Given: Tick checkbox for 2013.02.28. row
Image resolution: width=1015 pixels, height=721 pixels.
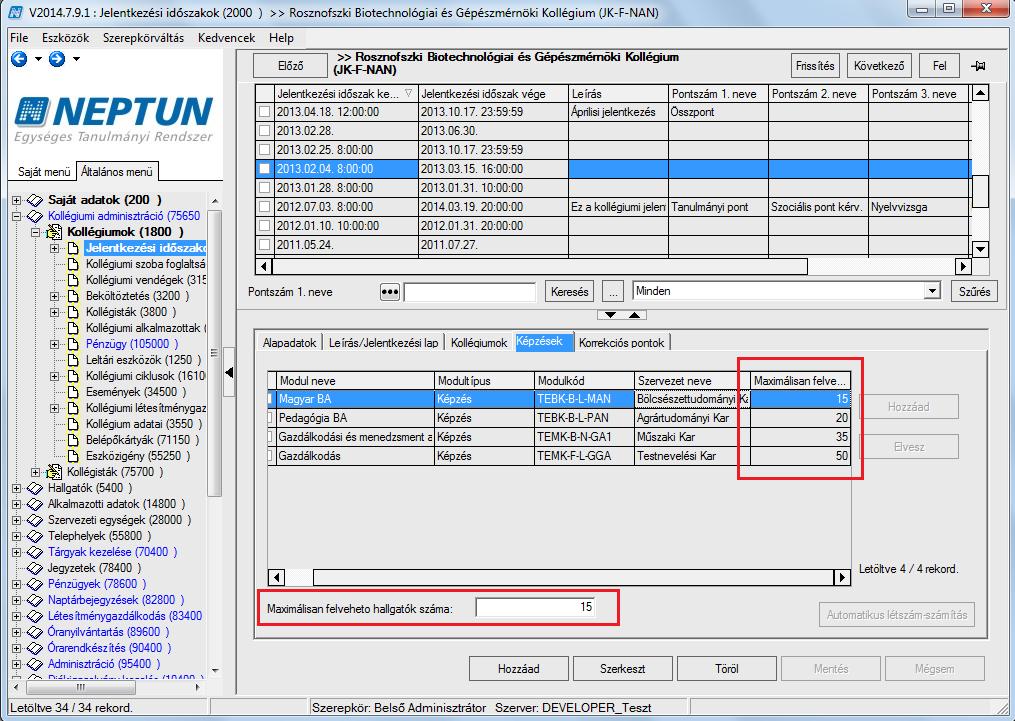Looking at the screenshot, I should tap(264, 131).
